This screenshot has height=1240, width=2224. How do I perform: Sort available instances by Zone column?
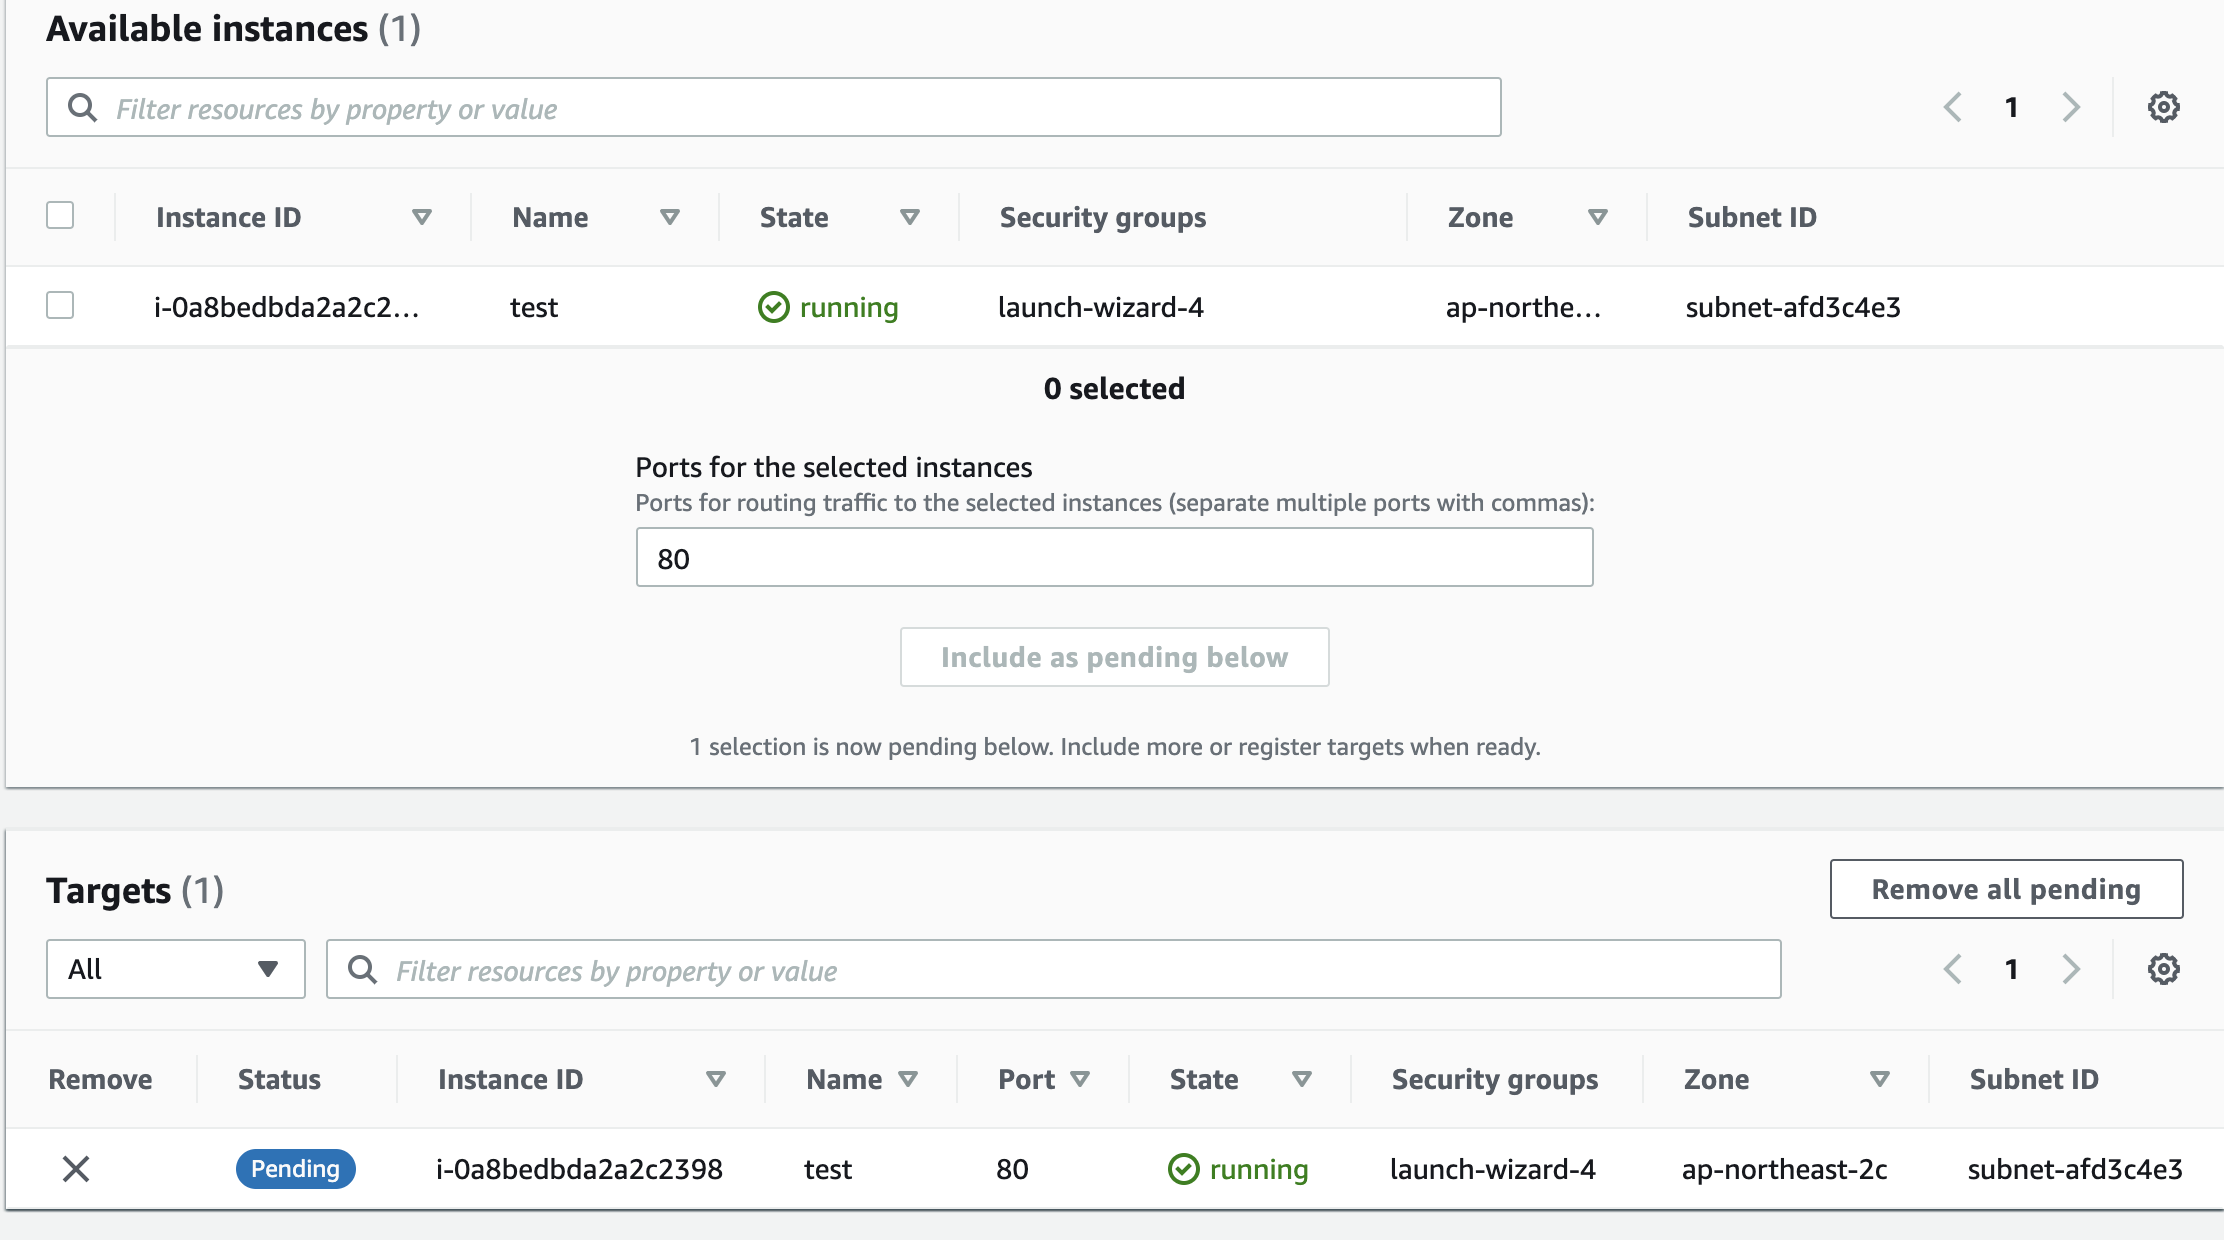(1597, 217)
